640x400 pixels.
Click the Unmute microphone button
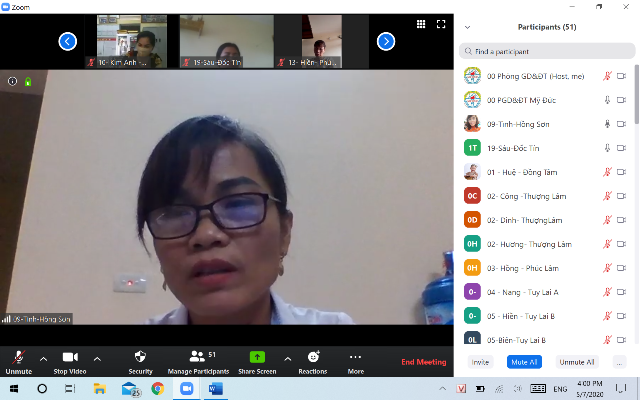click(18, 362)
